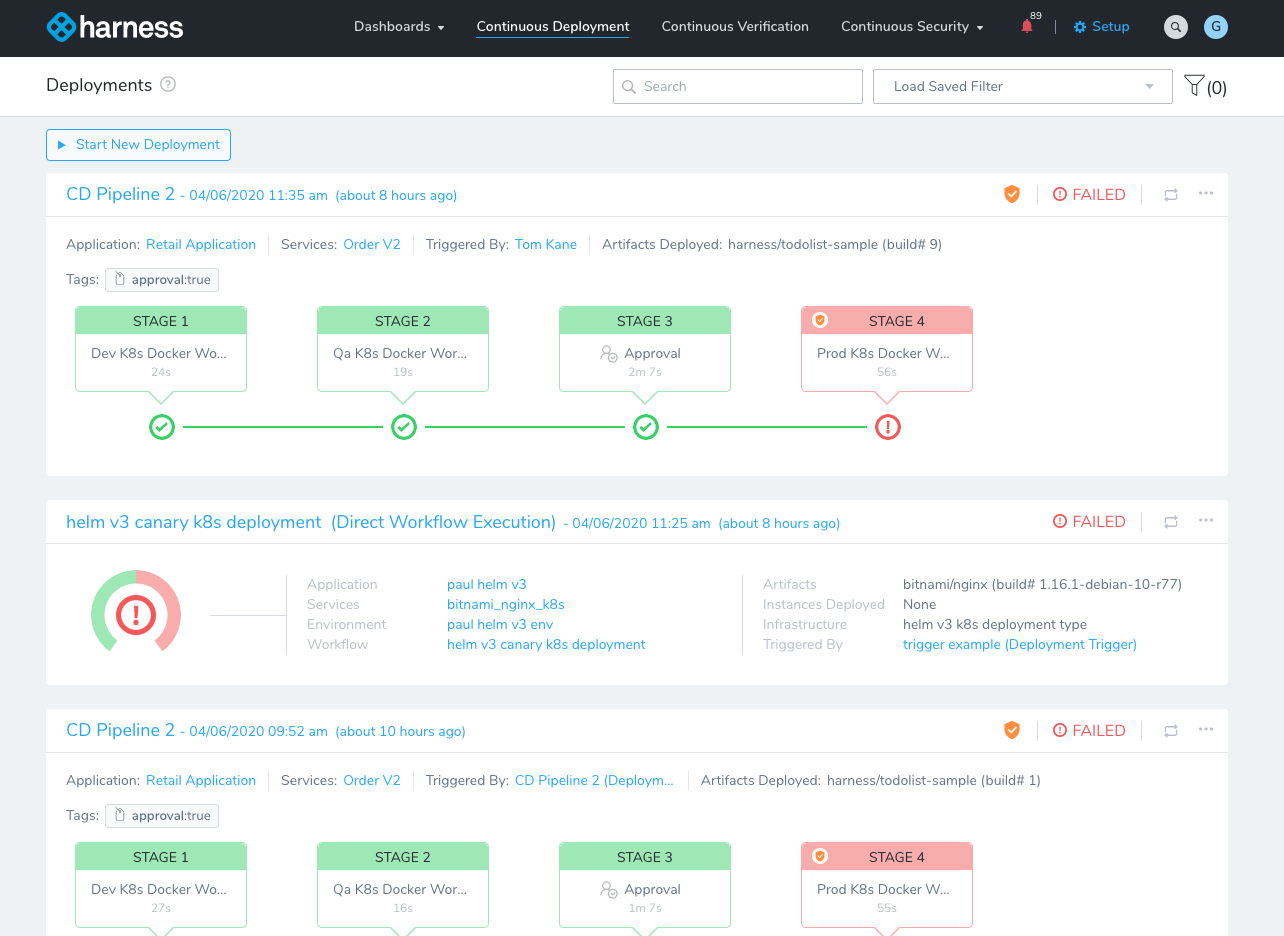Click the deployments Search input field
The width and height of the screenshot is (1284, 936).
click(x=738, y=87)
